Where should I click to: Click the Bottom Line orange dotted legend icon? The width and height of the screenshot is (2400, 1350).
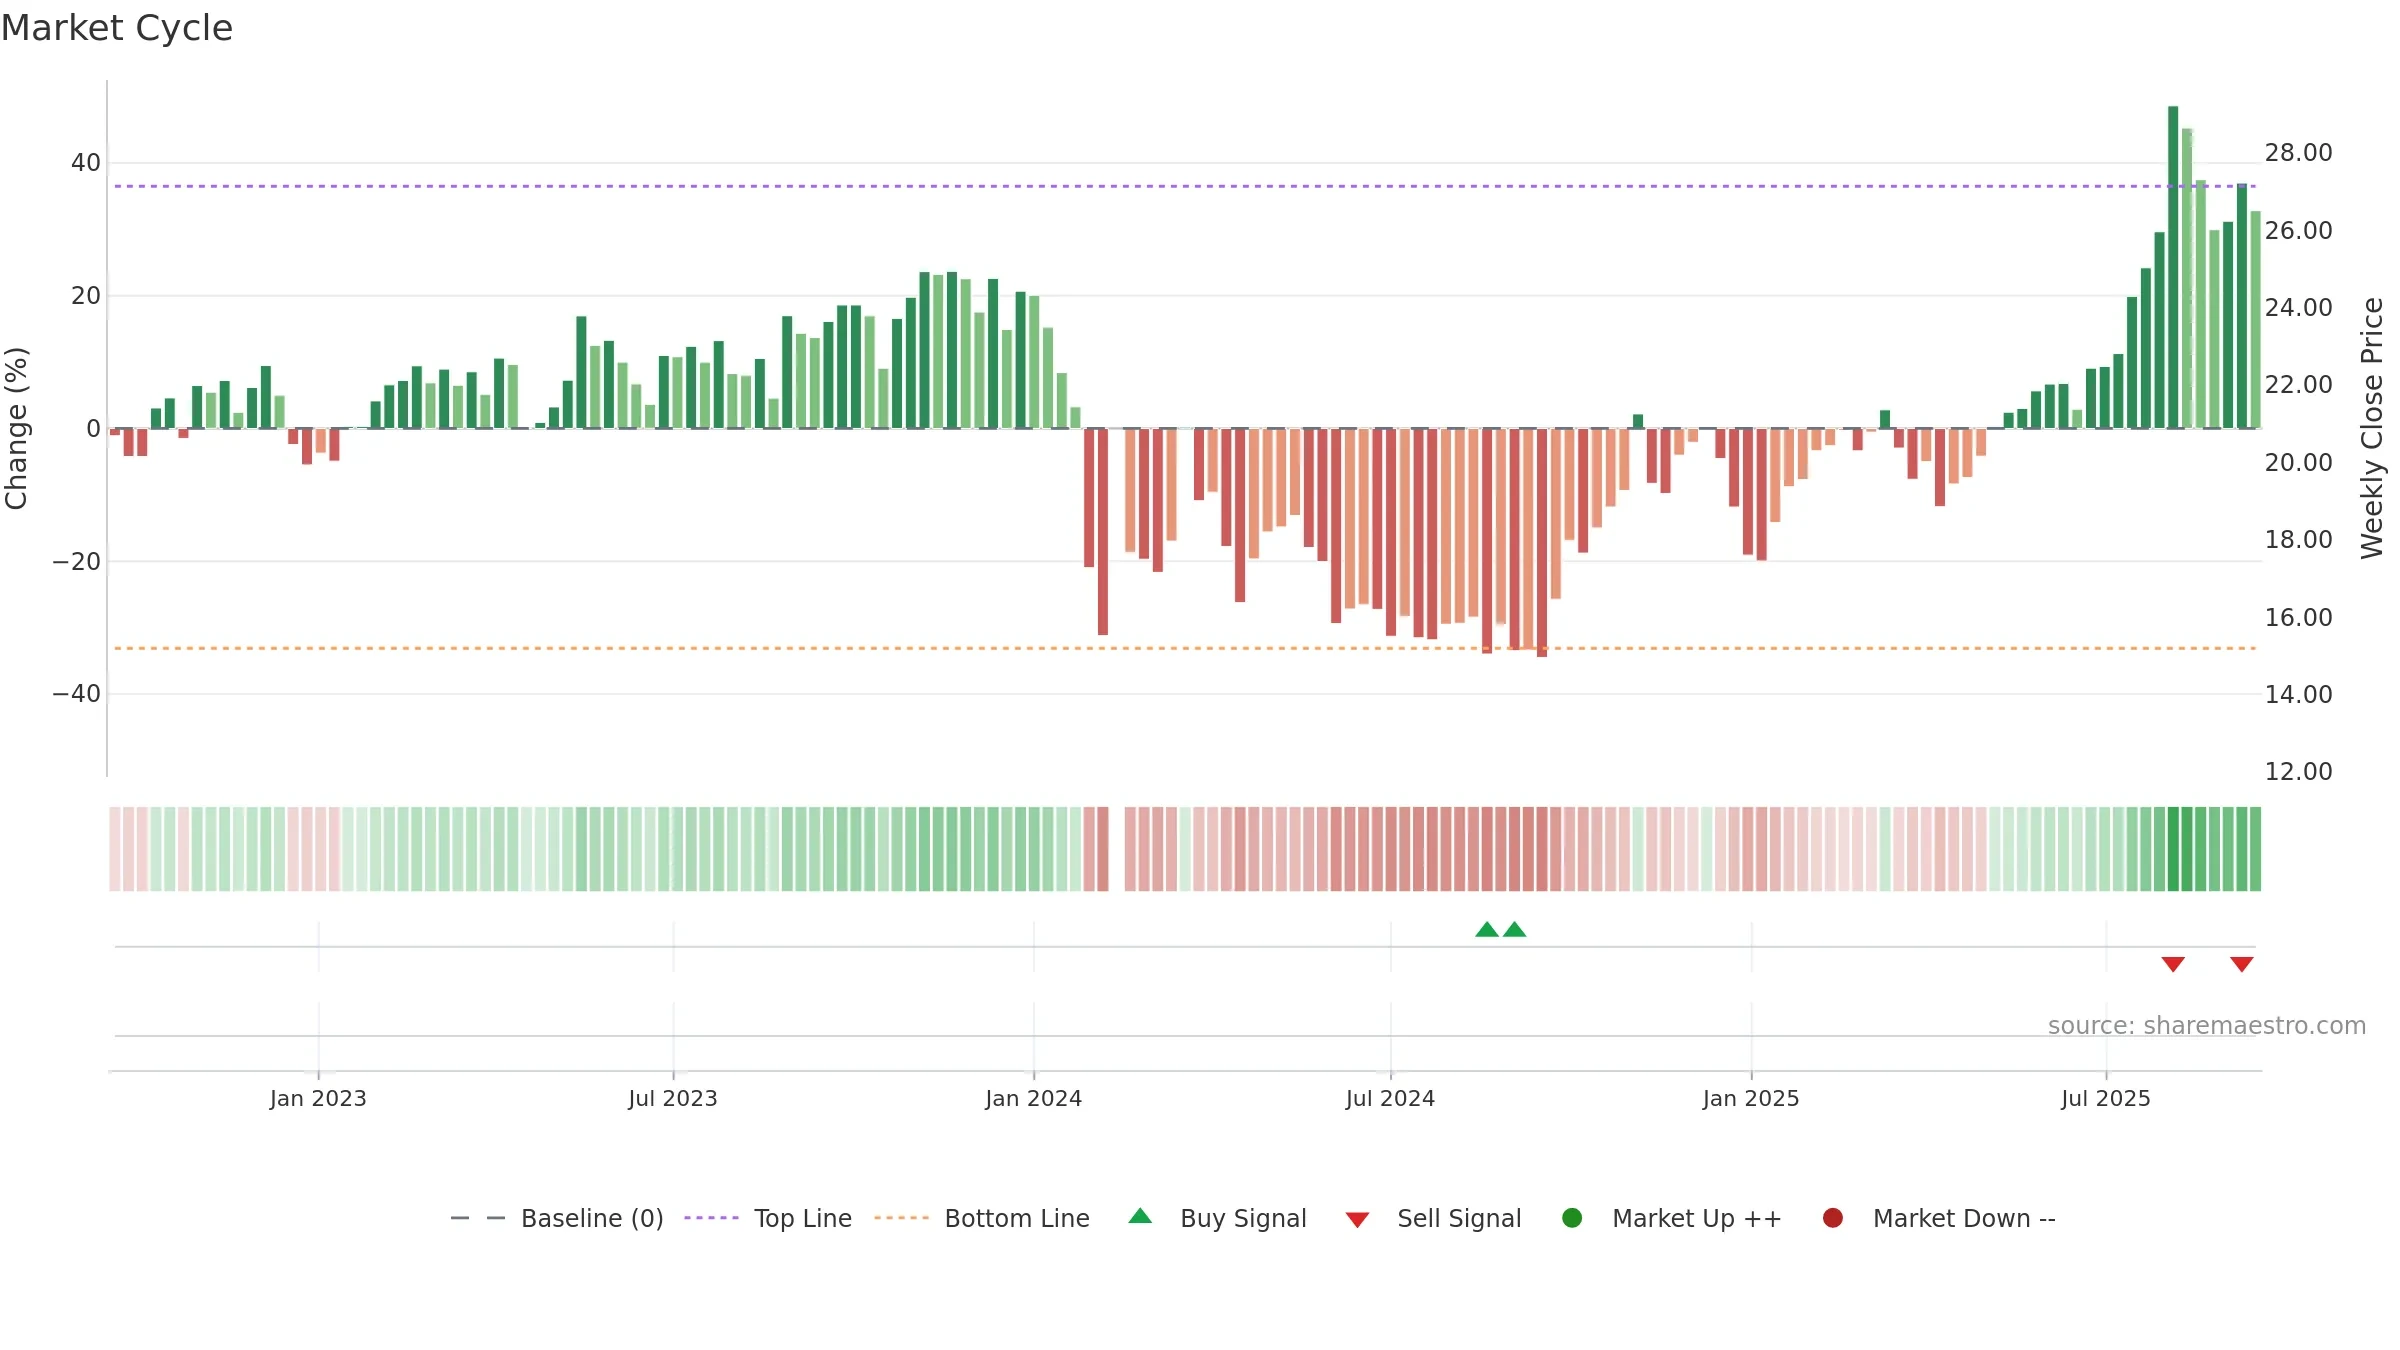(x=901, y=1218)
